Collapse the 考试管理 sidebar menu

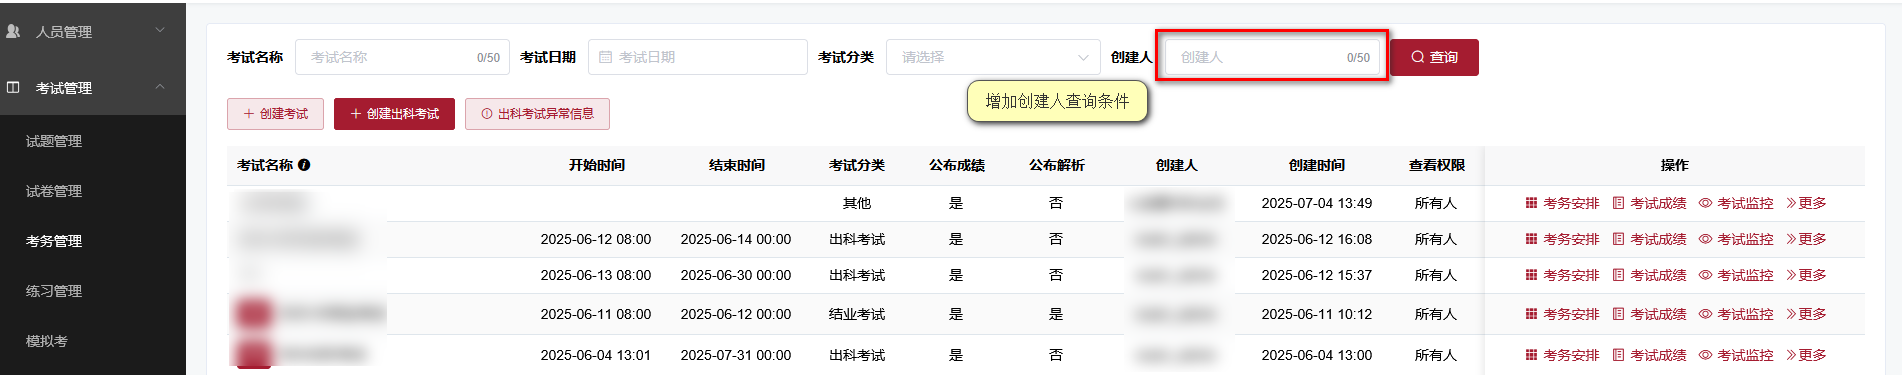(x=92, y=87)
